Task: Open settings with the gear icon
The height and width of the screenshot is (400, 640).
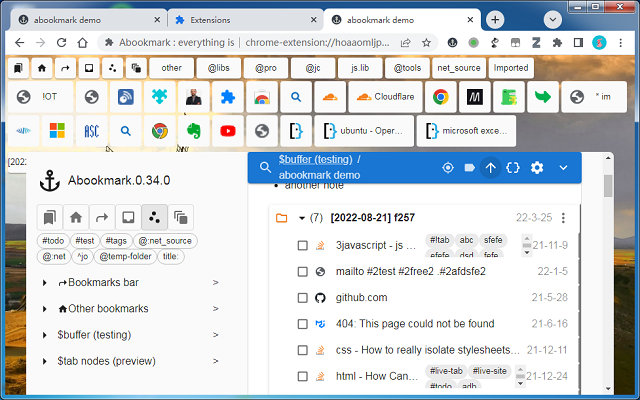Action: point(537,168)
